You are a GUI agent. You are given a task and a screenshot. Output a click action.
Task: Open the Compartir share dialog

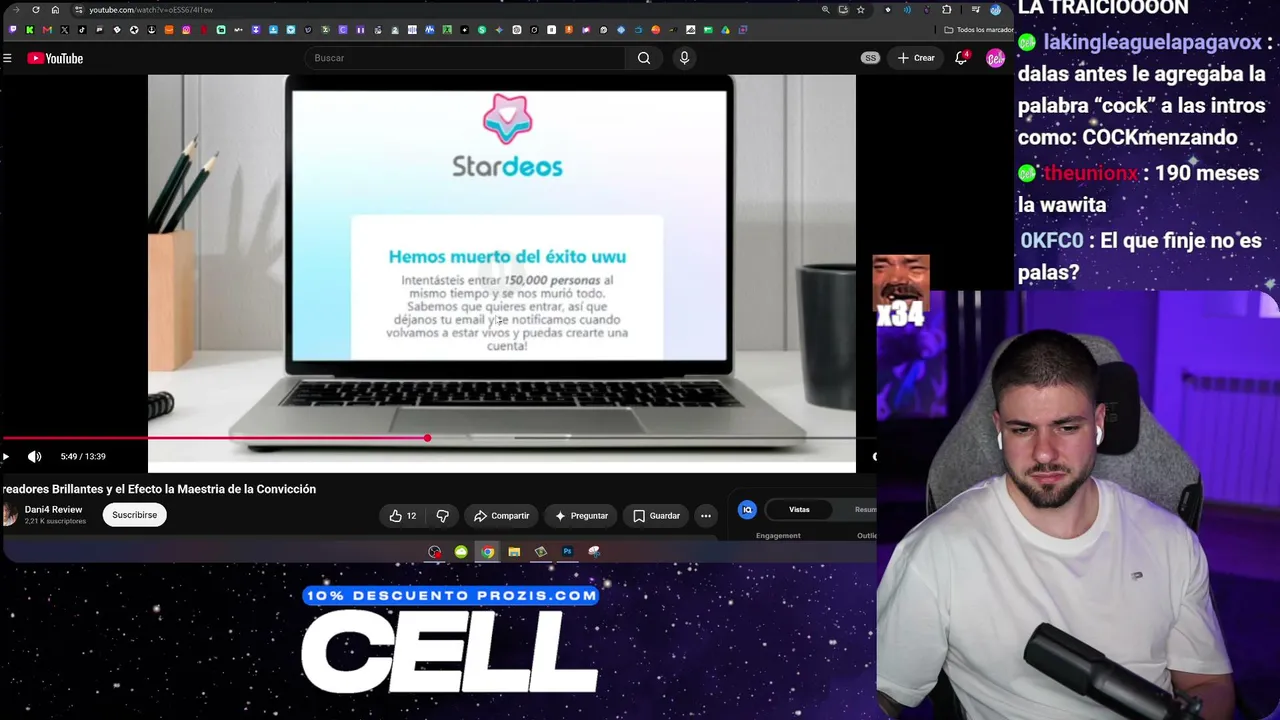tap(501, 516)
